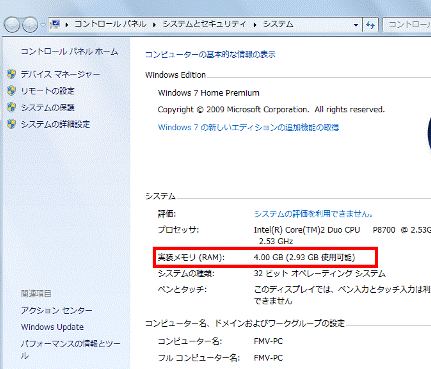
Task: Click the computer icon in the address bar
Action: (55, 24)
